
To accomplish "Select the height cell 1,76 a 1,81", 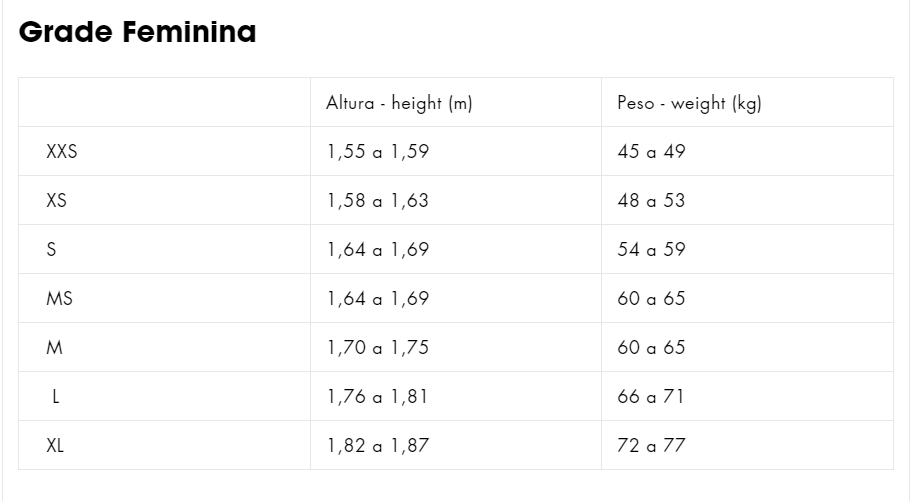I will click(377, 397).
